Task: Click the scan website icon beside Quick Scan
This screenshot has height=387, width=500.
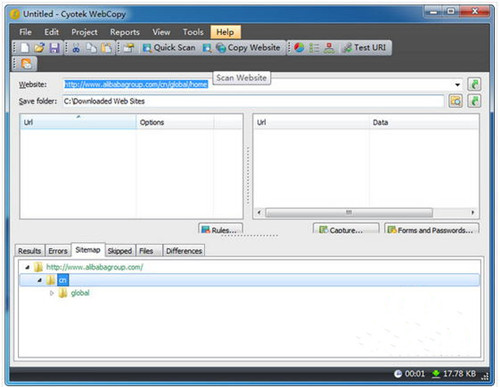Action: point(207,48)
